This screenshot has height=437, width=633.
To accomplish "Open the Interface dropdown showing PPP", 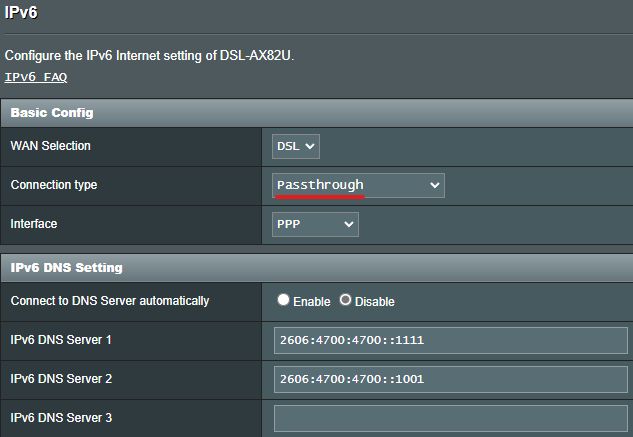I will coord(315,225).
